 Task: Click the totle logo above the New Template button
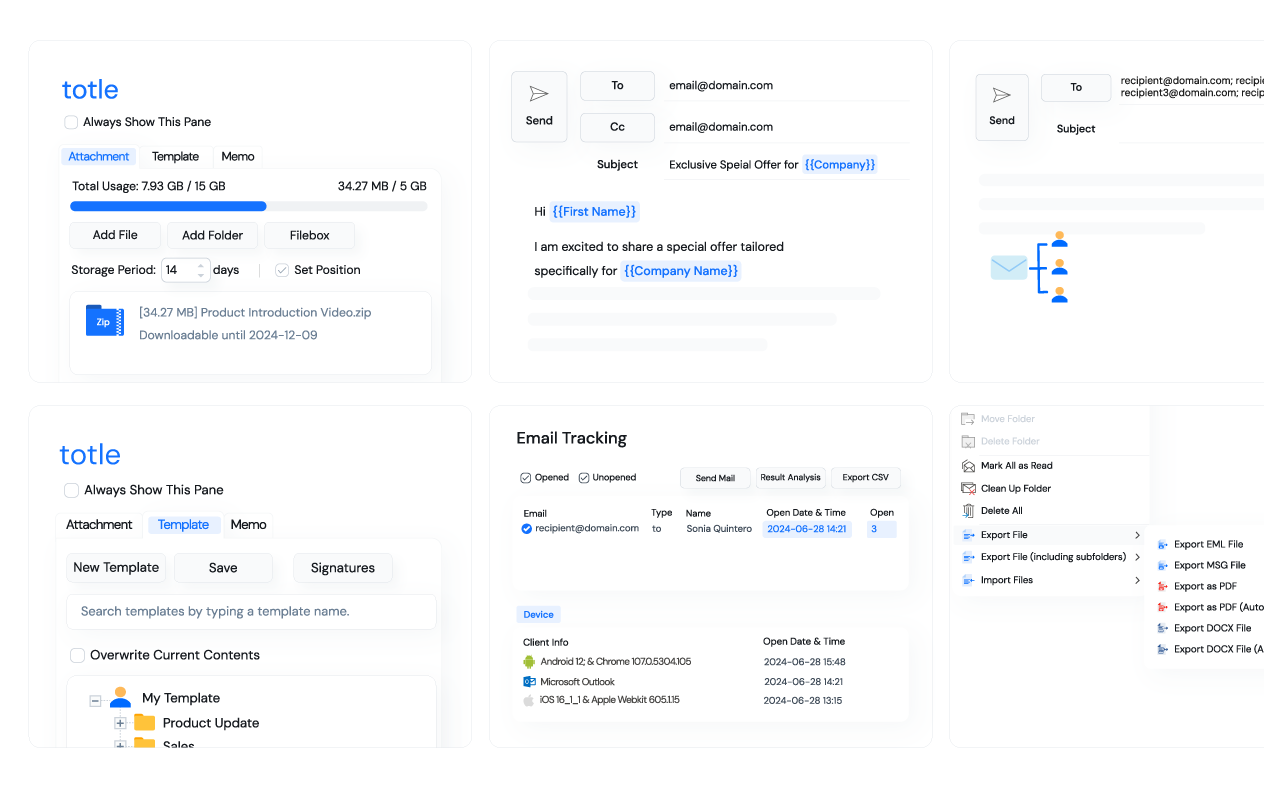point(90,454)
